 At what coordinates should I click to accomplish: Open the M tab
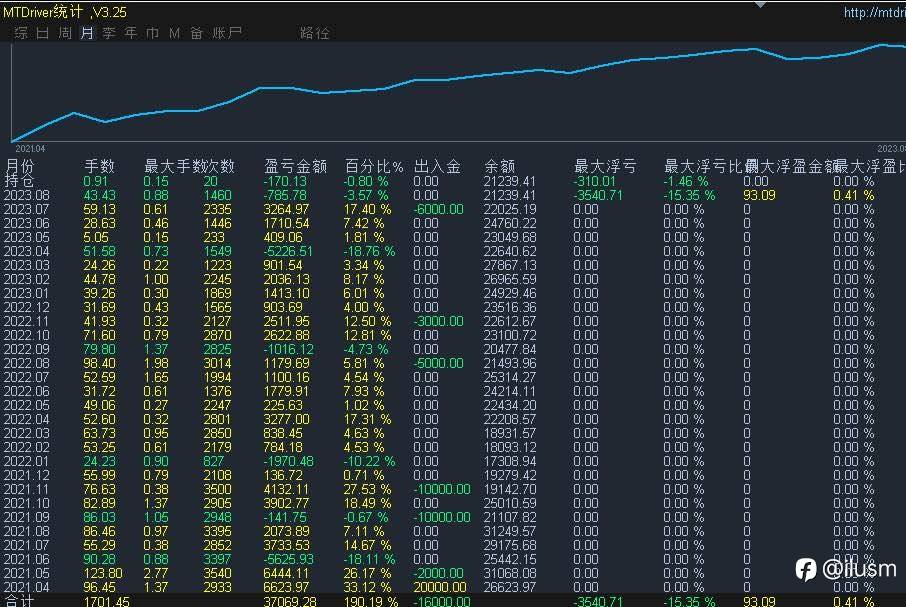pyautogui.click(x=174, y=33)
